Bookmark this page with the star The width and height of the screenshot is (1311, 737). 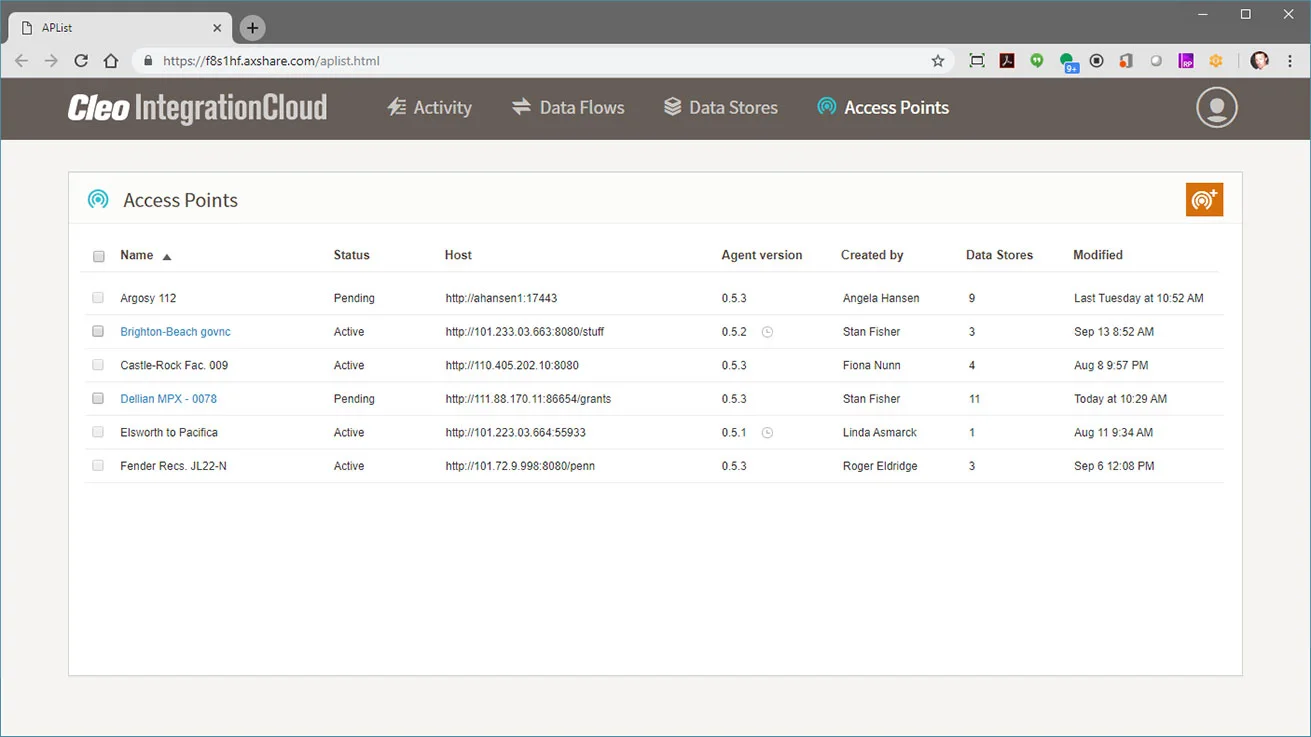tap(938, 61)
